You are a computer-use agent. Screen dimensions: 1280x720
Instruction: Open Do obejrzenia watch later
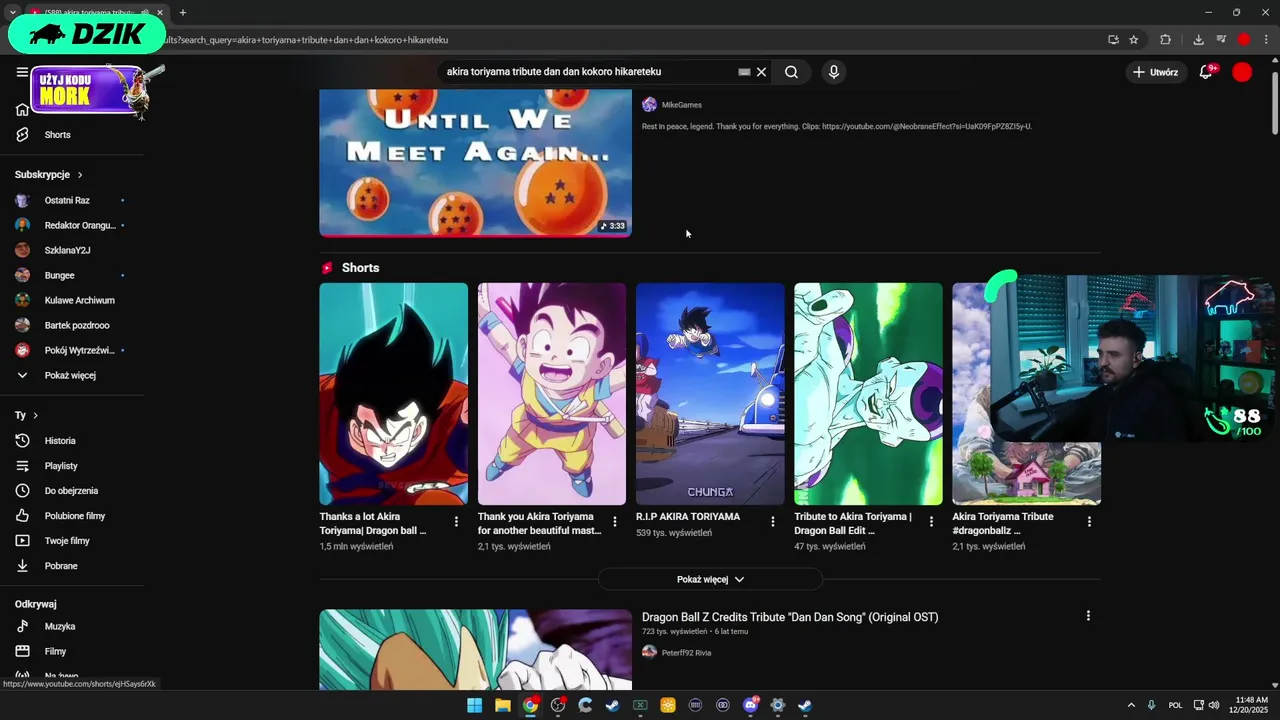(x=72, y=491)
